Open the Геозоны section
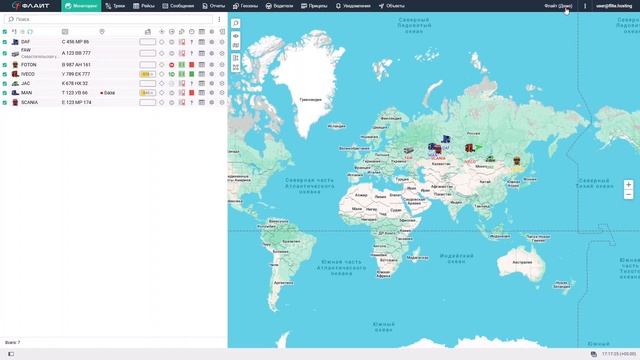Viewport: 640px width, 360px height. (x=245, y=6)
